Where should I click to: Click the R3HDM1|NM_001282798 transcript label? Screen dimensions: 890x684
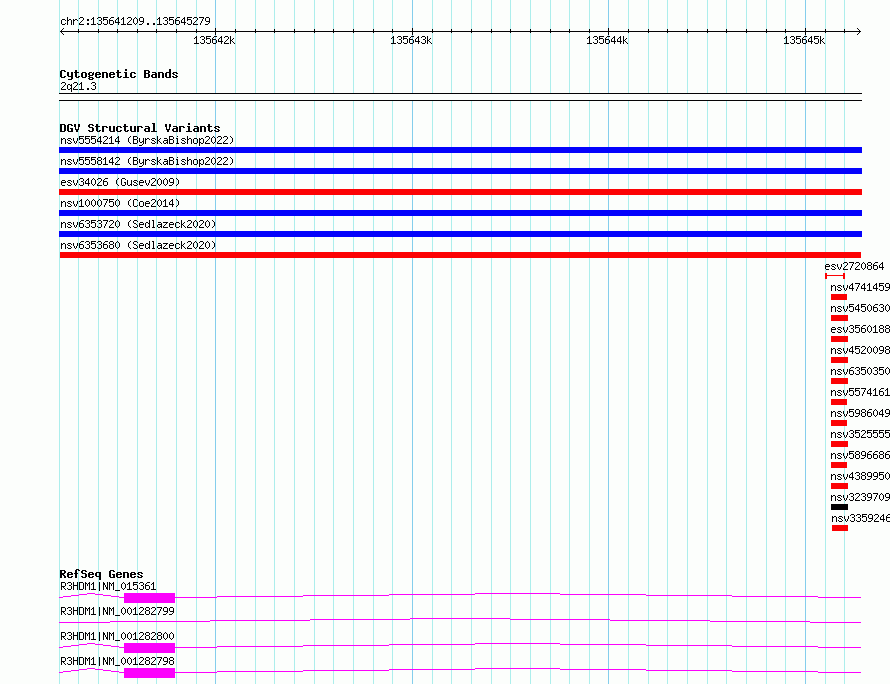point(117,661)
